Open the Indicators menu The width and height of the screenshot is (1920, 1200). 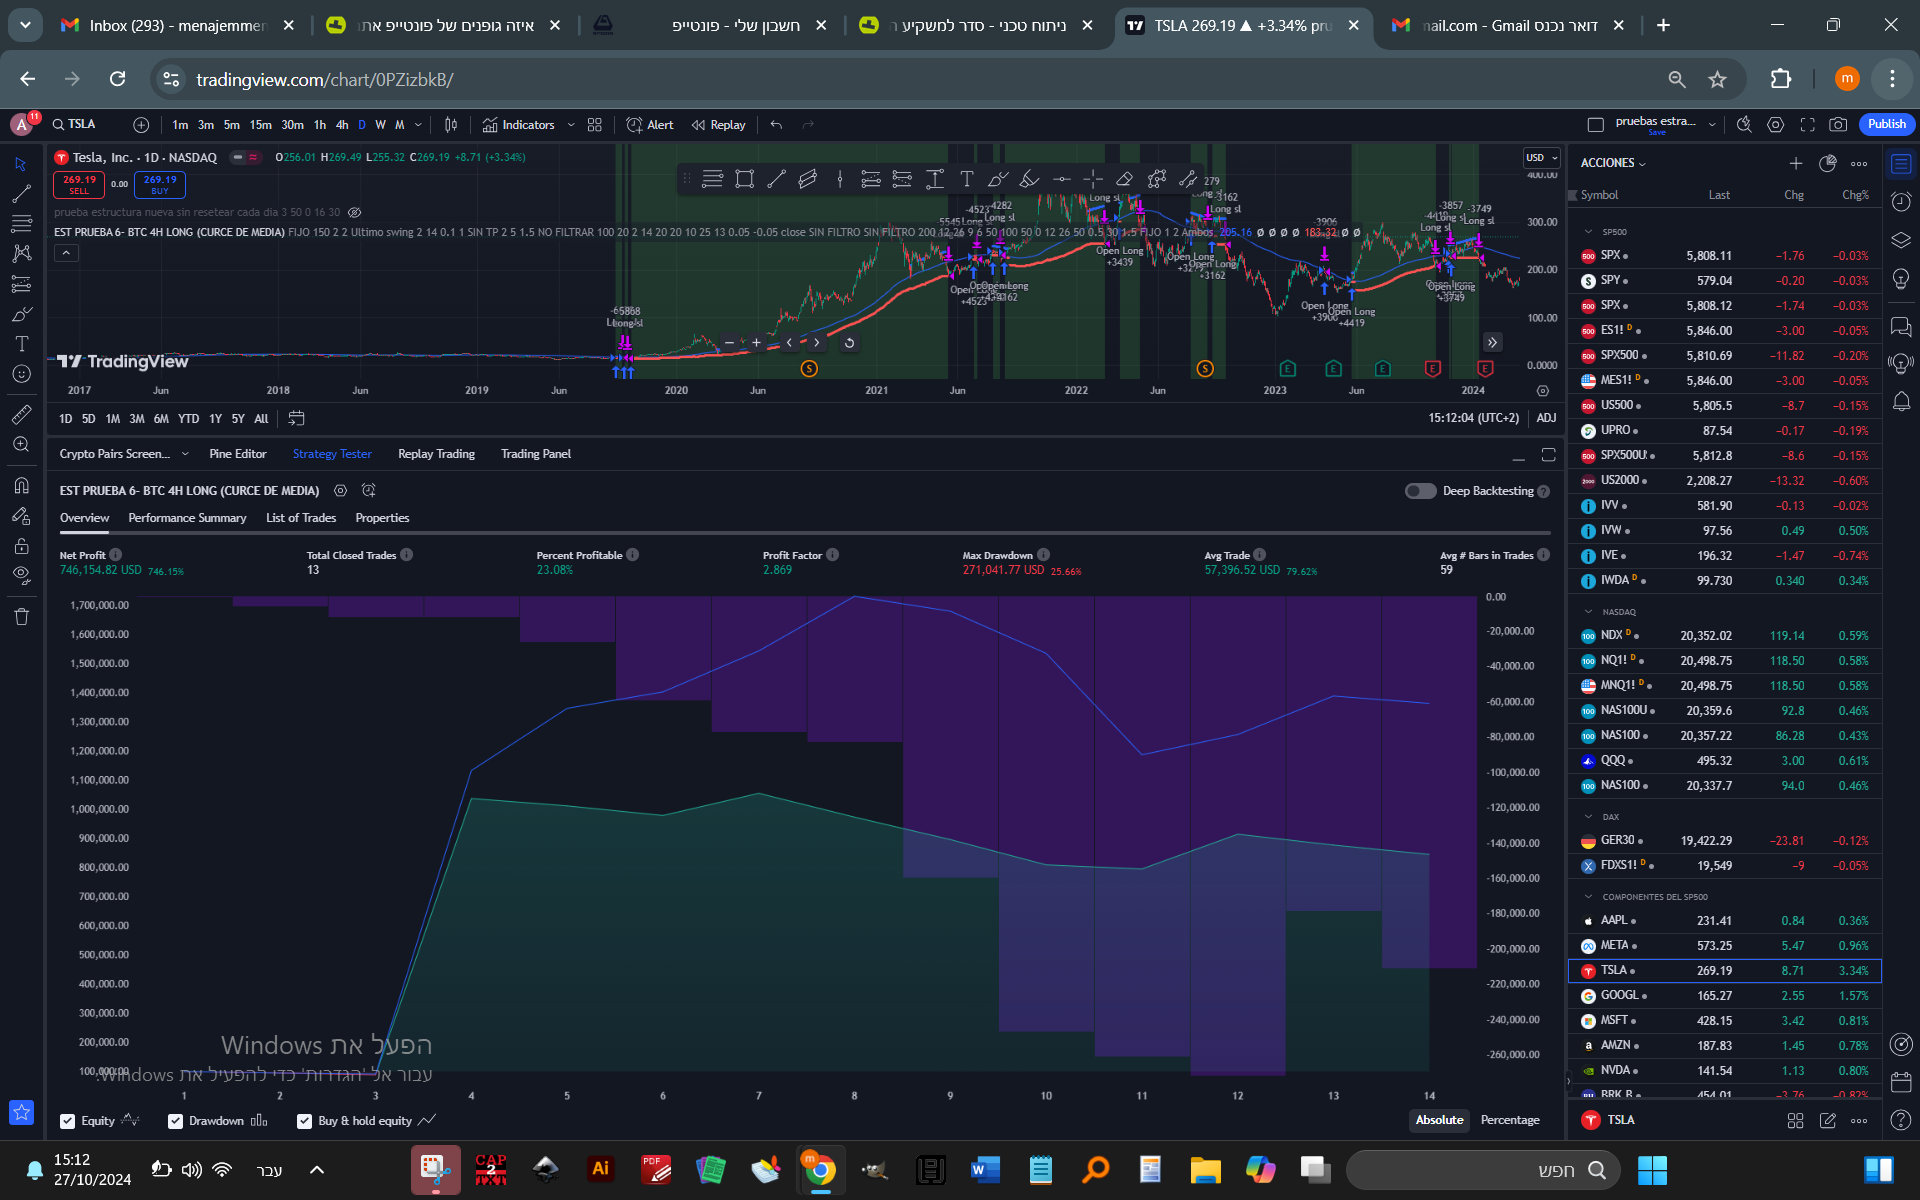(x=518, y=125)
